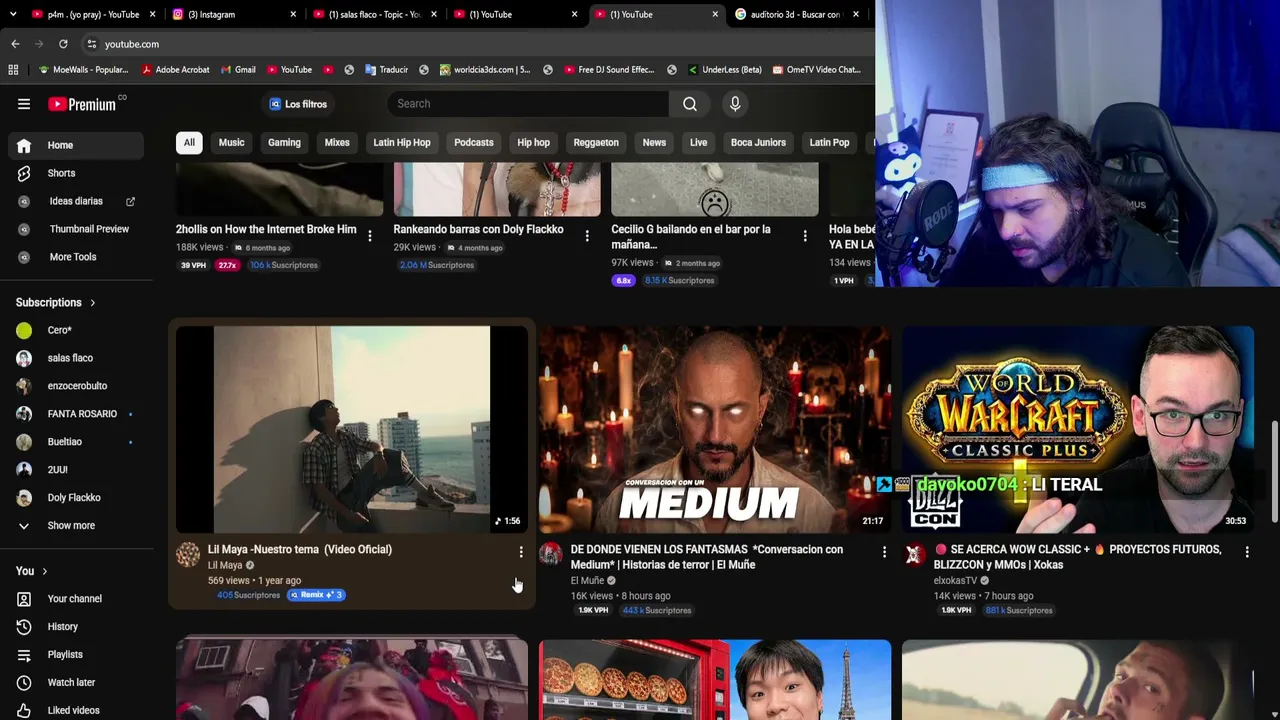
Task: View site information icon in address bar
Action: tap(91, 44)
